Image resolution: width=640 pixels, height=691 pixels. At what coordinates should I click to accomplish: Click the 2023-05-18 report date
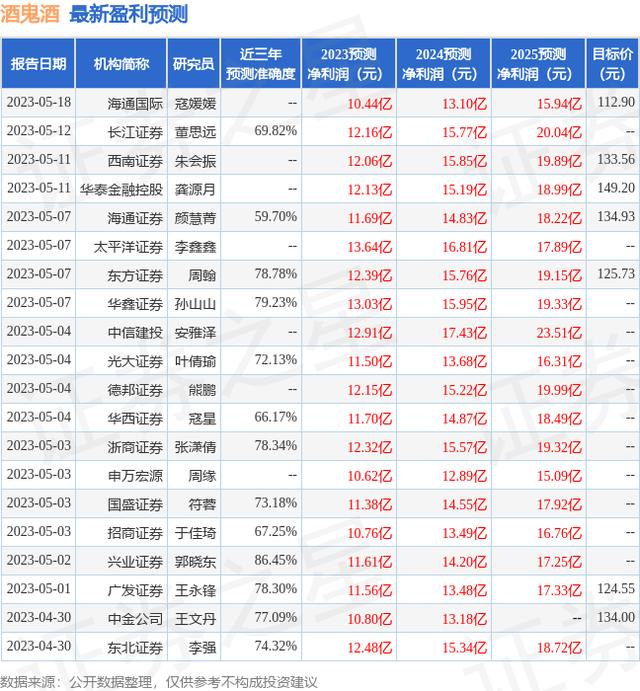tap(39, 102)
